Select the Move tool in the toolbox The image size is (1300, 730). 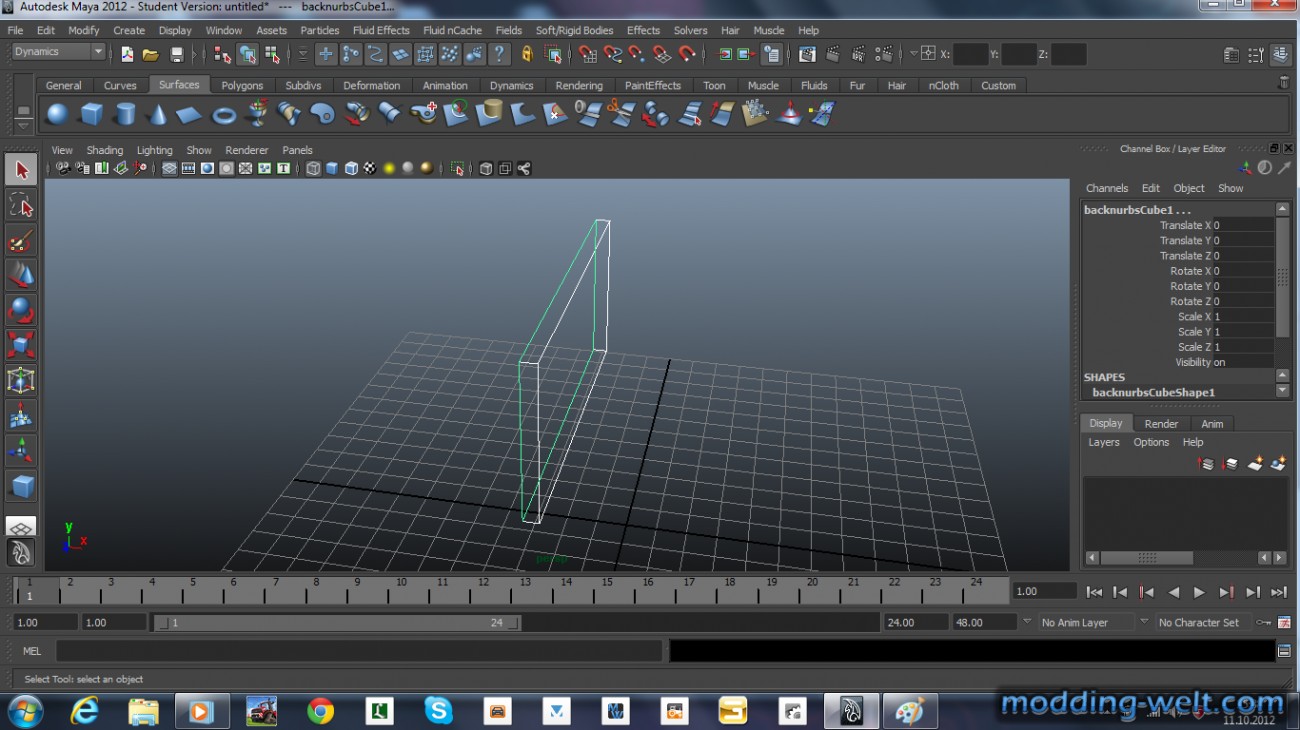pos(21,275)
